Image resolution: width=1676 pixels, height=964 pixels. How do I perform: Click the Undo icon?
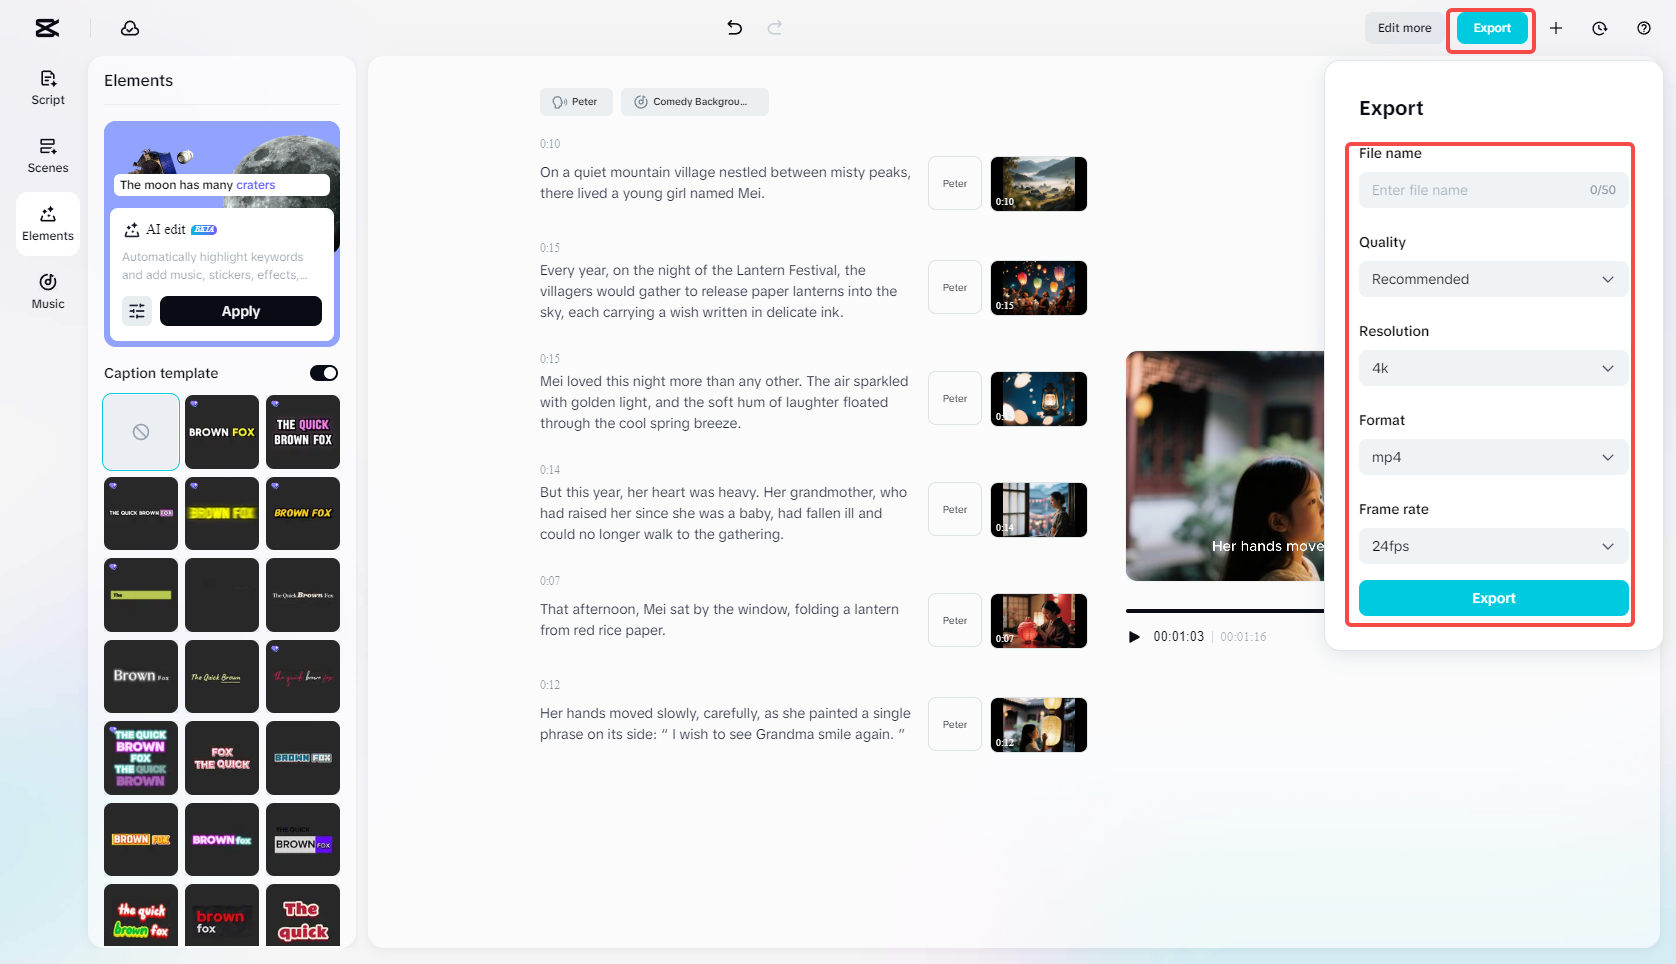[x=734, y=28]
